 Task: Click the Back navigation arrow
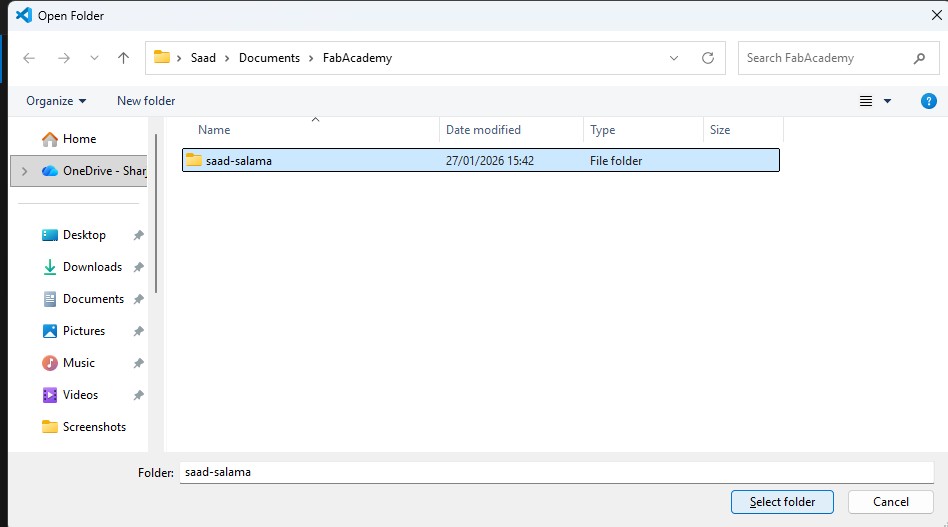(x=28, y=58)
